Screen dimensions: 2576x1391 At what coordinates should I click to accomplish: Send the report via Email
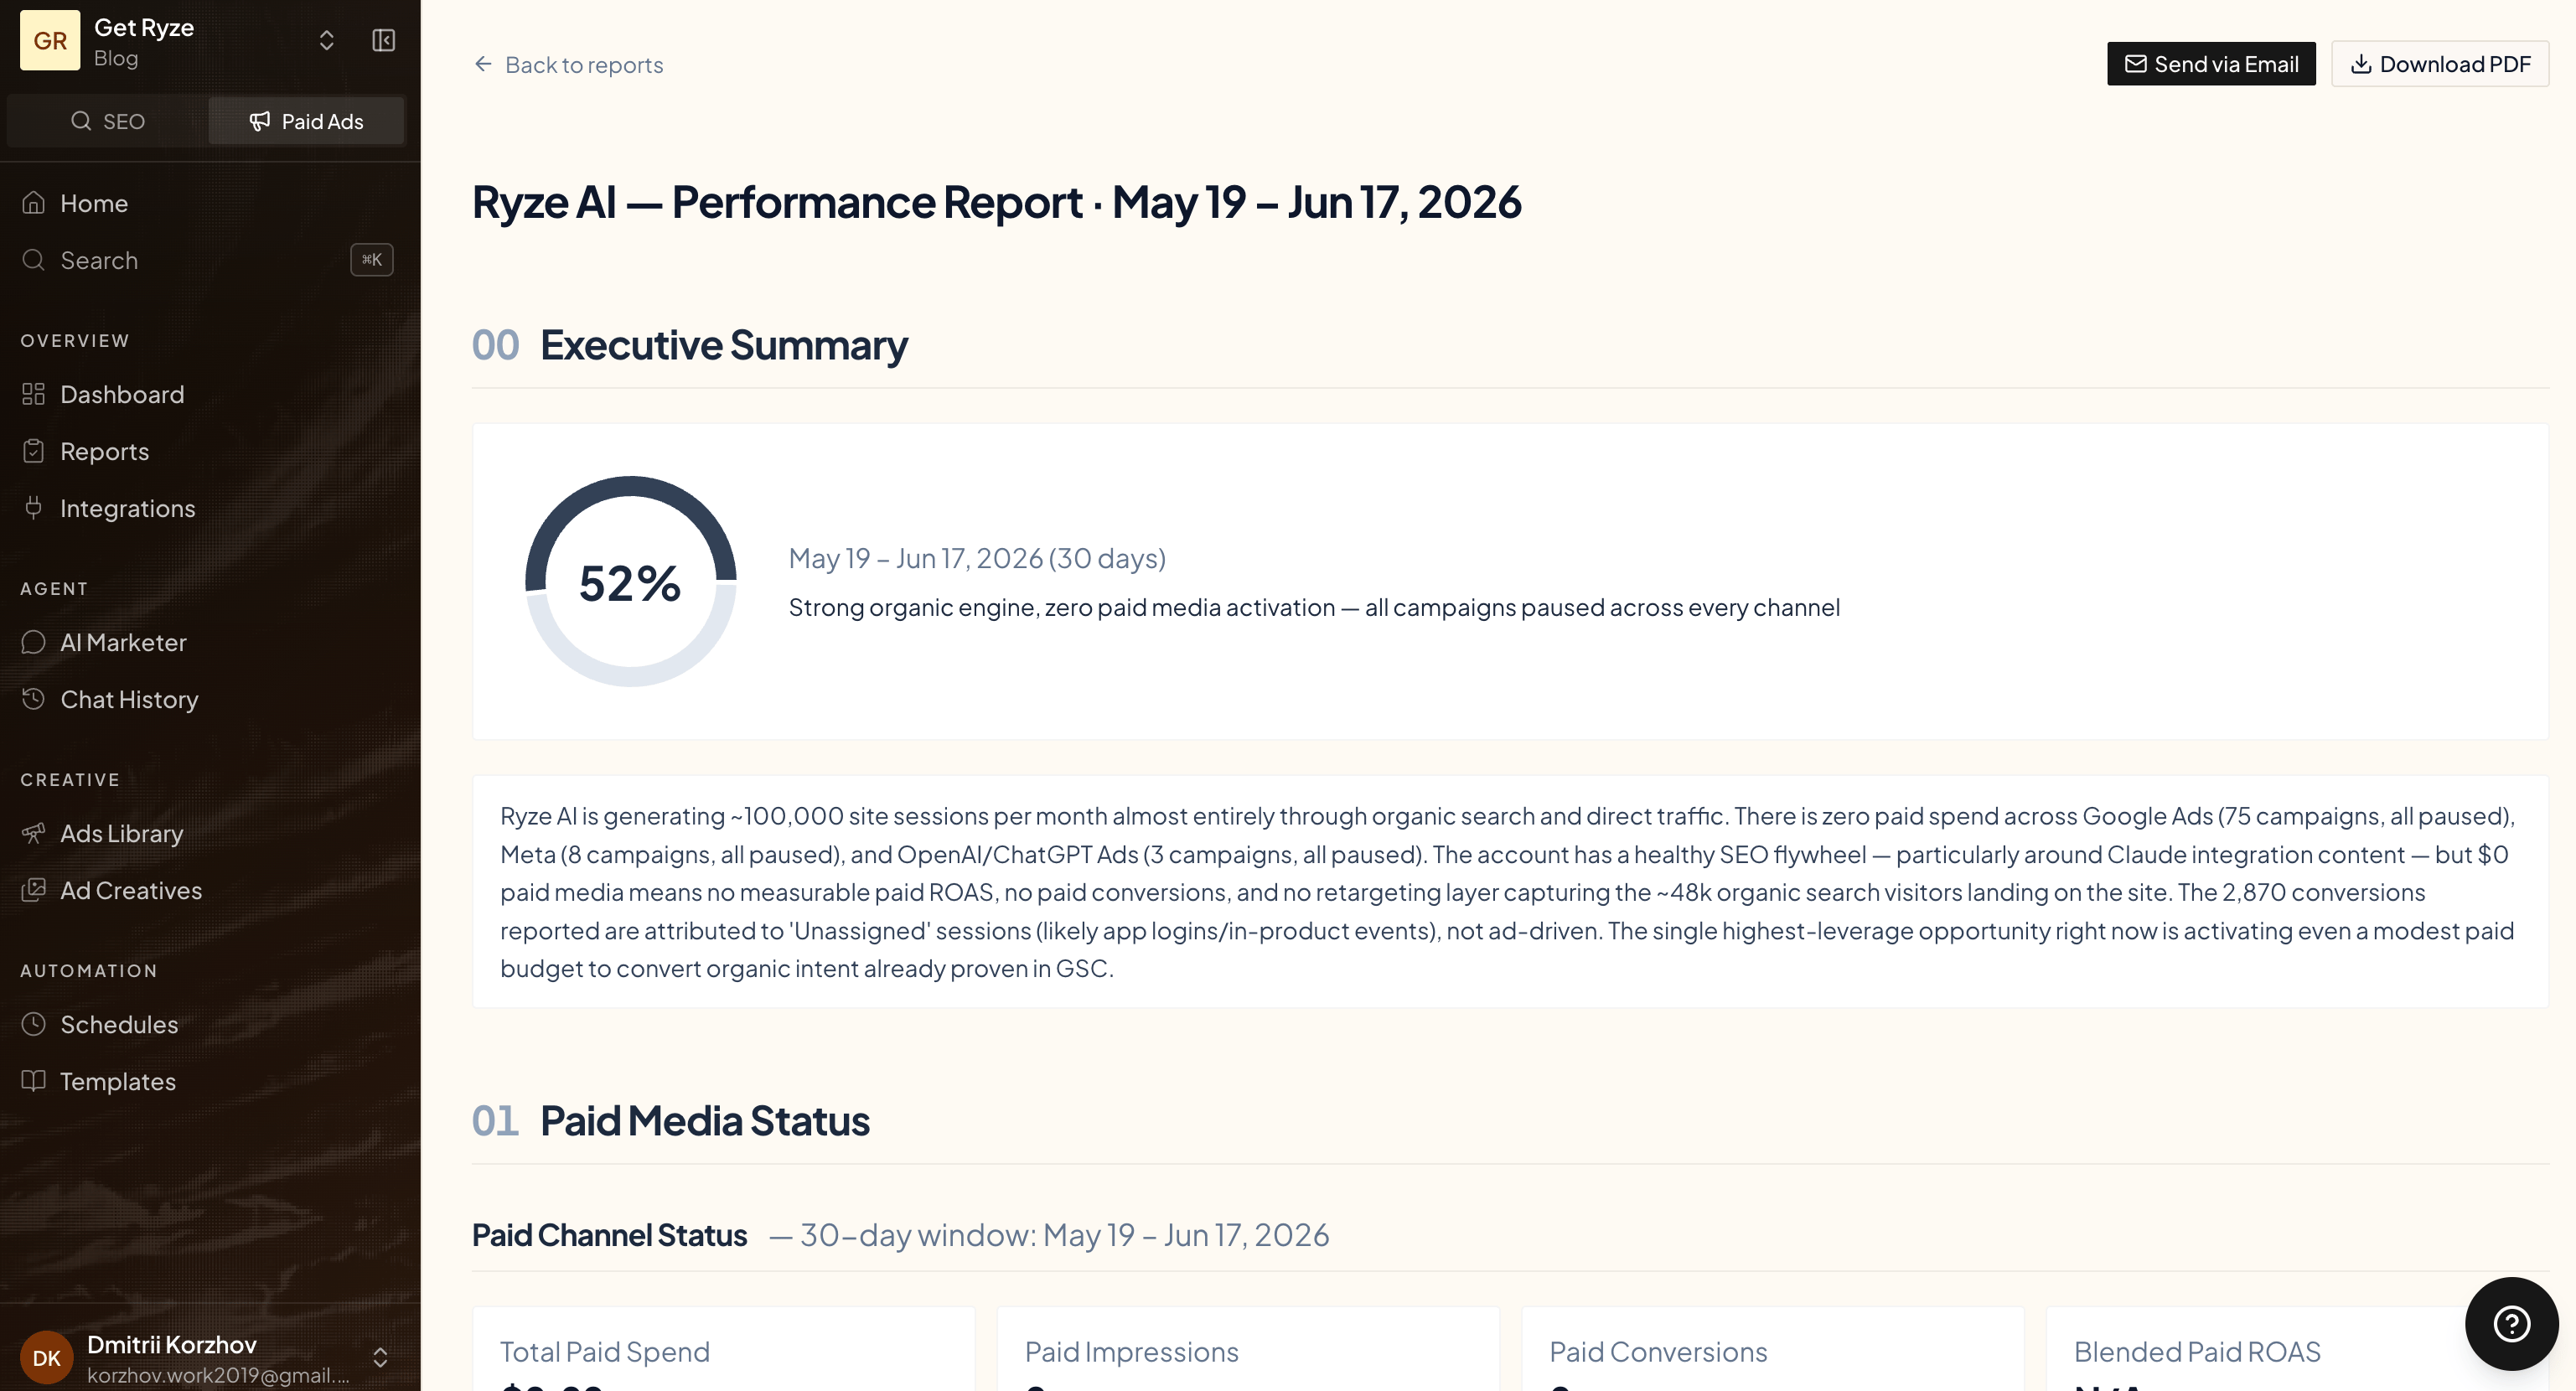[2211, 64]
